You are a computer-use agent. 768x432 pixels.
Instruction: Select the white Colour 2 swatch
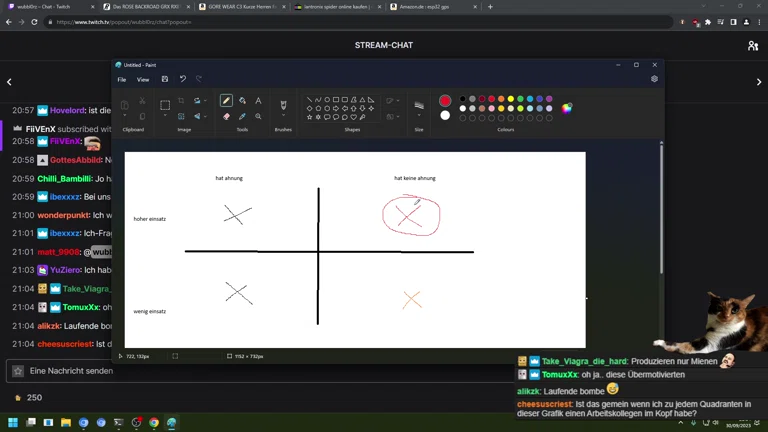(445, 115)
